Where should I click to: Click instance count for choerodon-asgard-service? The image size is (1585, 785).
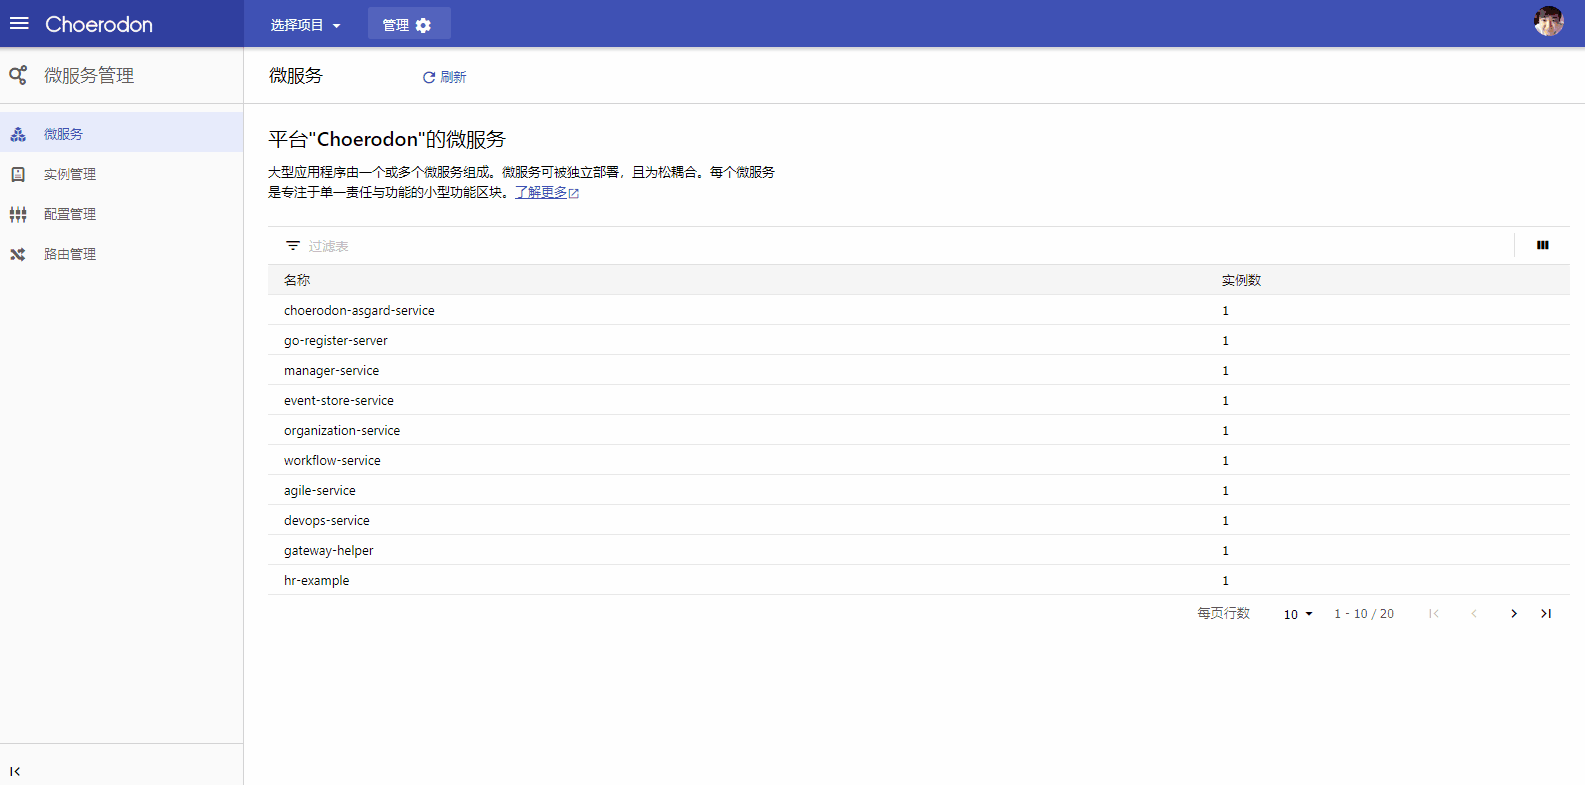click(x=1225, y=311)
